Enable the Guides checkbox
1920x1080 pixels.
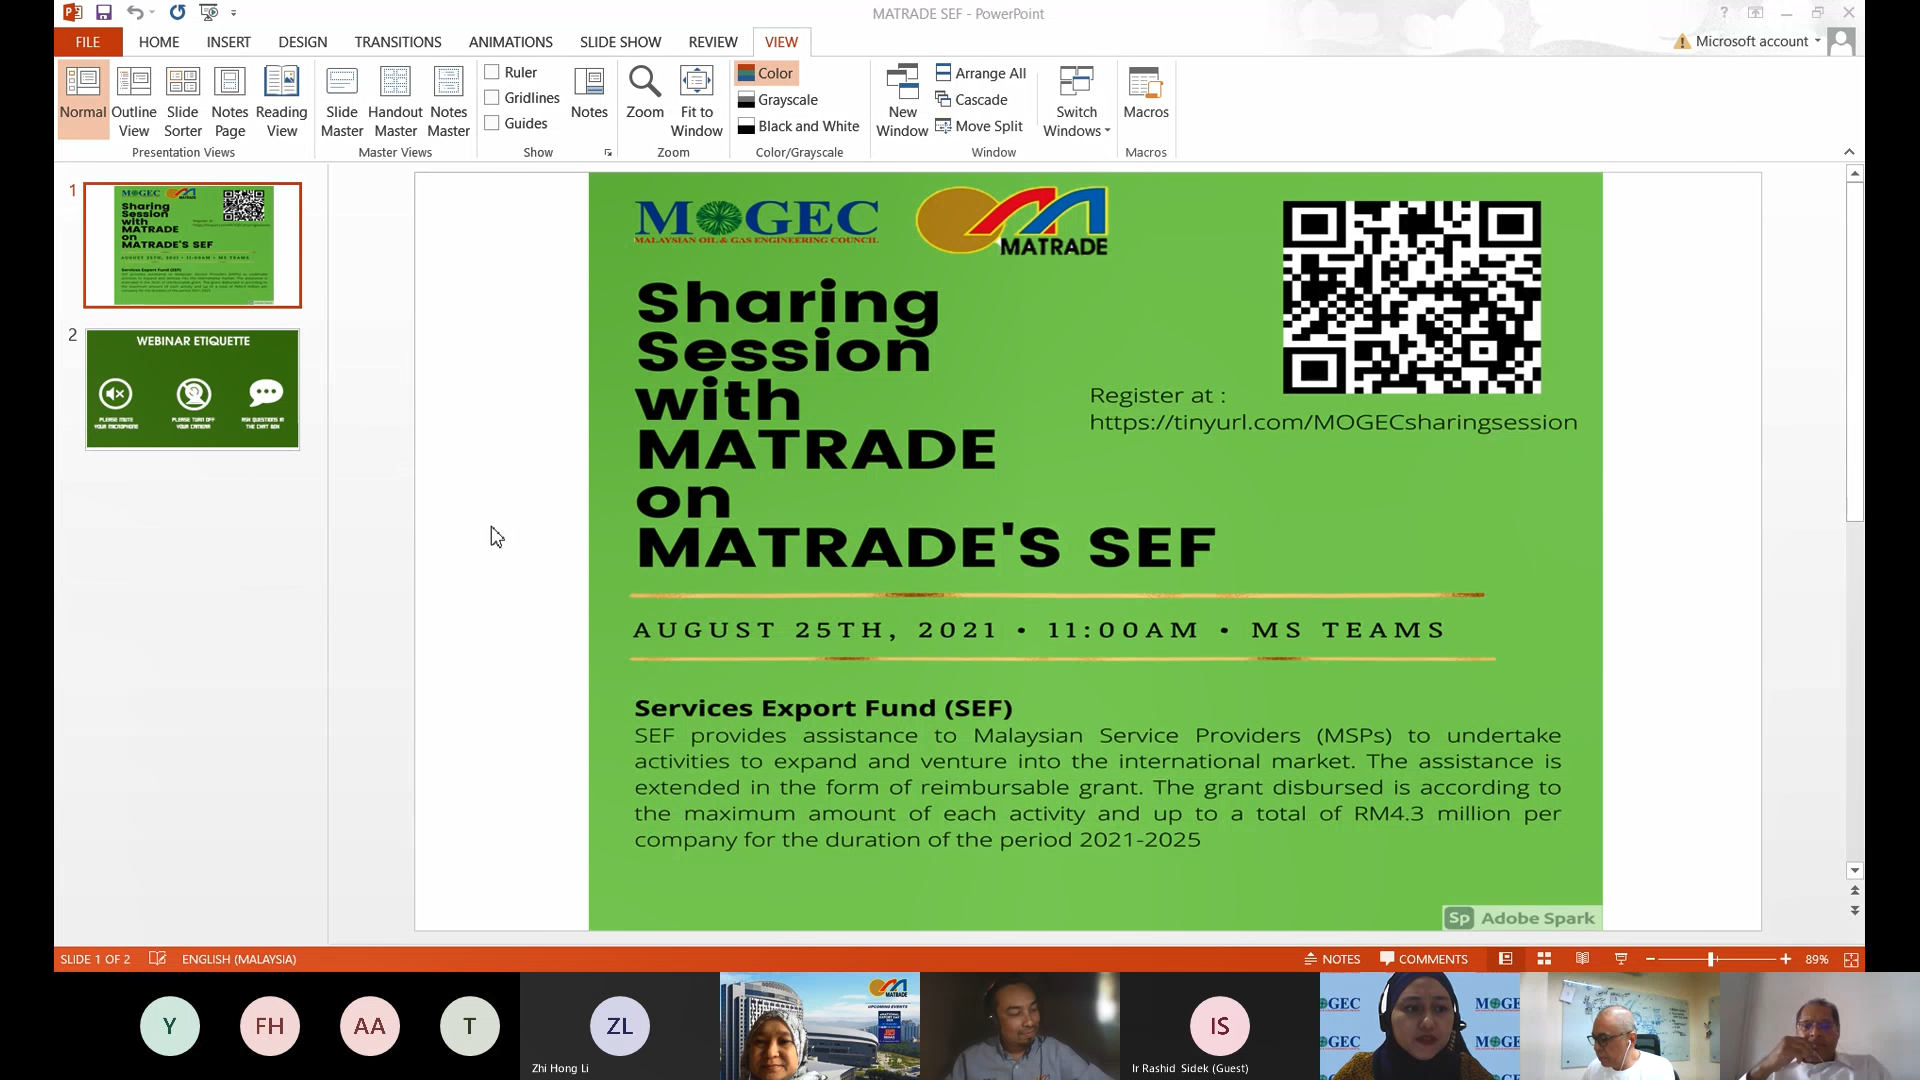click(x=492, y=123)
